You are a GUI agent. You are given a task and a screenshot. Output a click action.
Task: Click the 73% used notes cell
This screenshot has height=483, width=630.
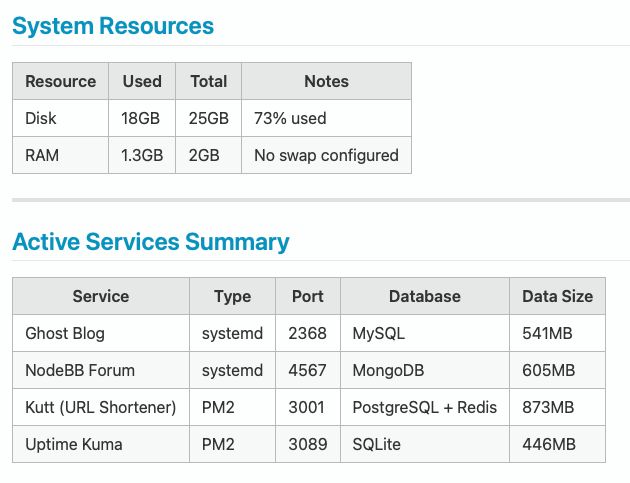tap(290, 118)
